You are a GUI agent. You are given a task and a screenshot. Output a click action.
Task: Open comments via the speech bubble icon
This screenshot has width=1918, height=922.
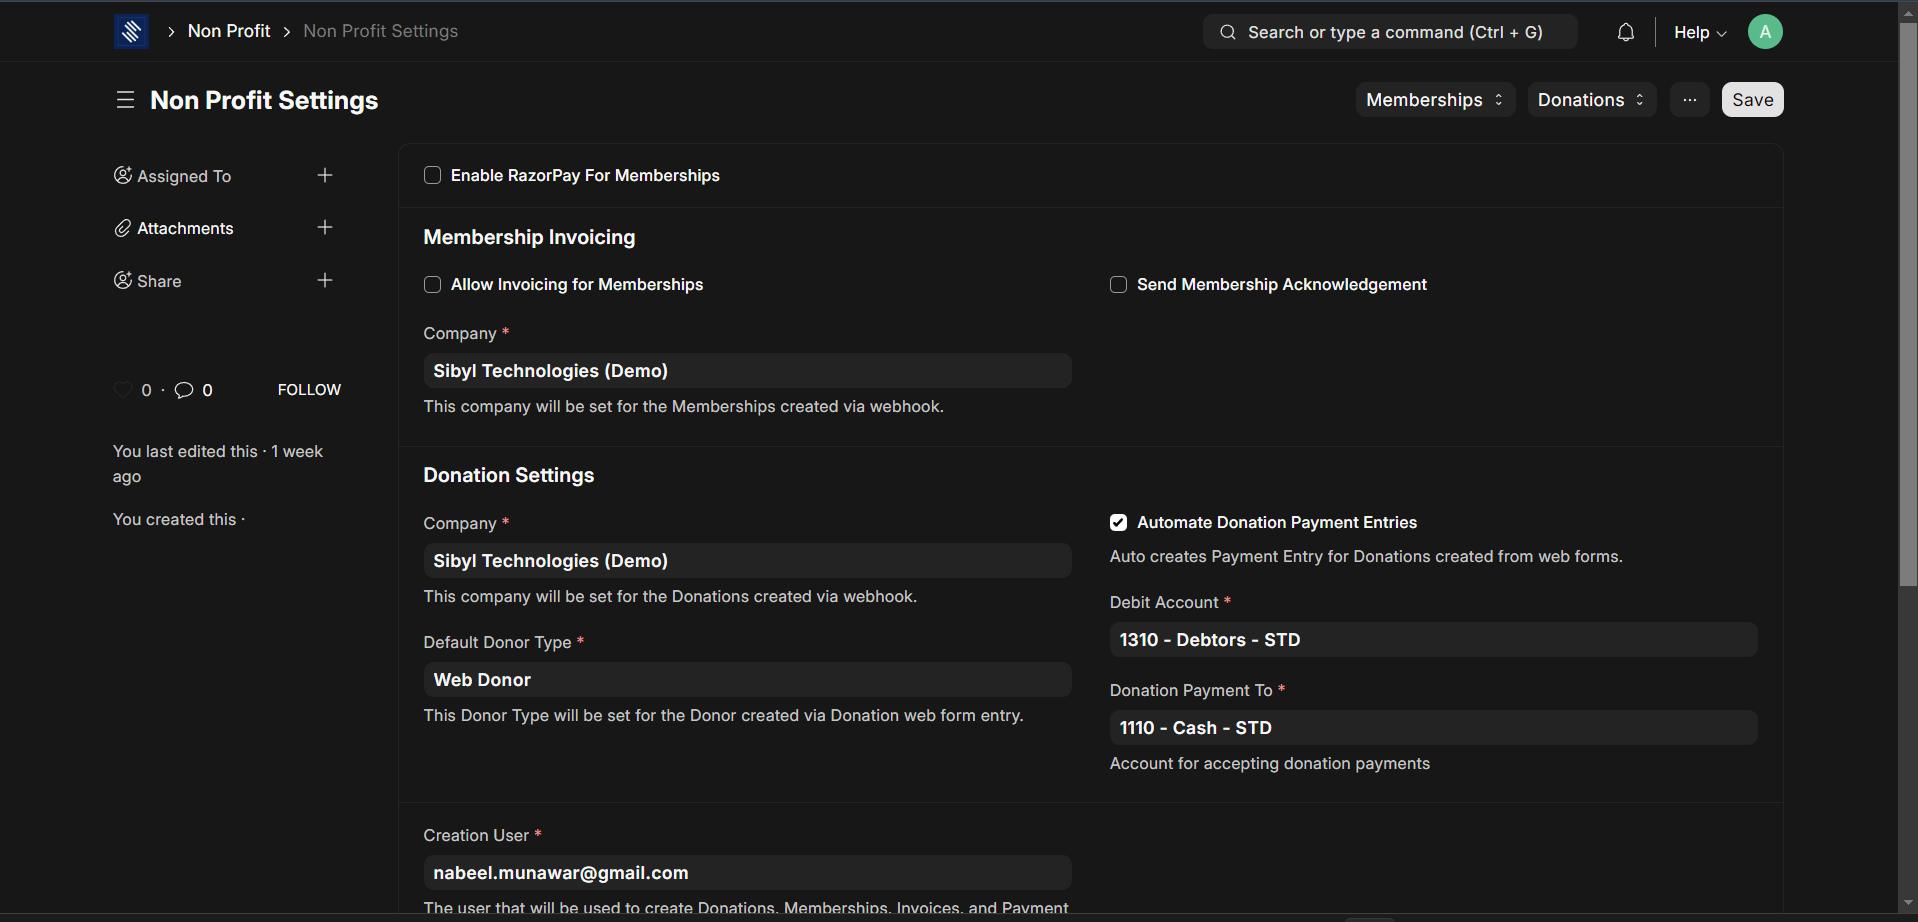click(x=185, y=389)
